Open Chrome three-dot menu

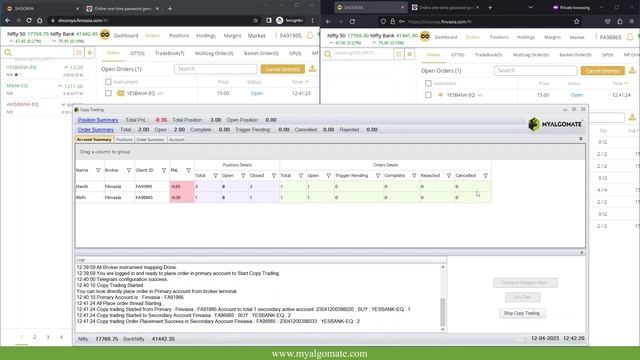pos(313,20)
